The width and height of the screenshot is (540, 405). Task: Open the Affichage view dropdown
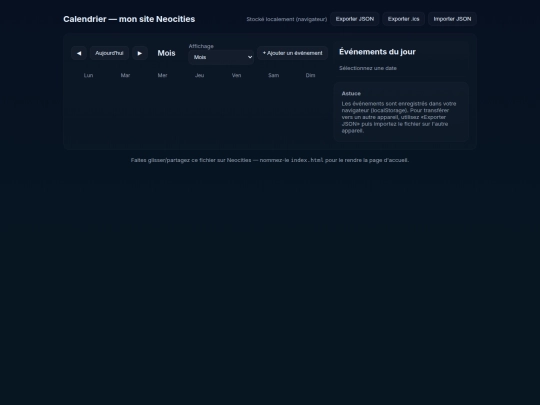[x=221, y=57]
